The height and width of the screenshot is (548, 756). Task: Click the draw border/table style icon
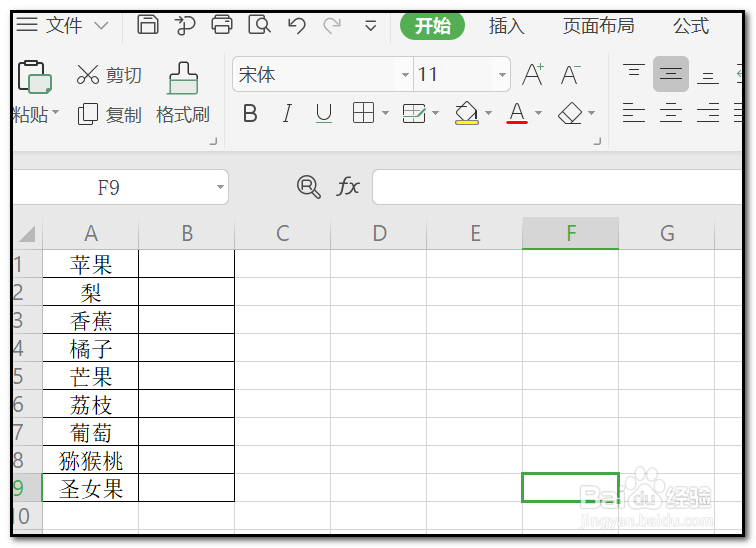[414, 114]
